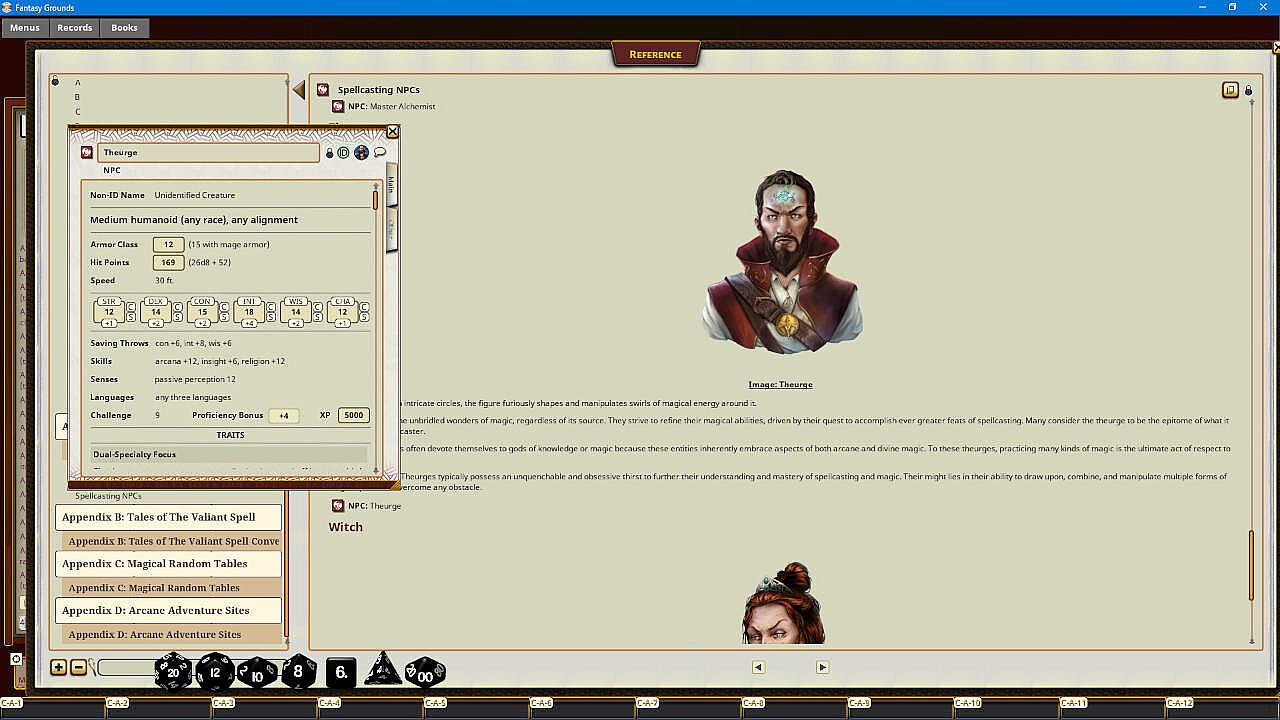This screenshot has height=720, width=1280.
Task: Open the Books menu
Action: click(125, 28)
